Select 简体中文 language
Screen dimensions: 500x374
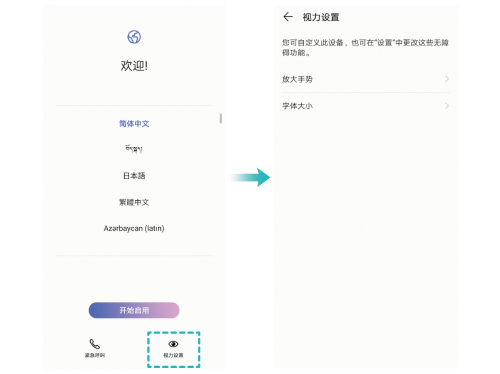pyautogui.click(x=134, y=124)
